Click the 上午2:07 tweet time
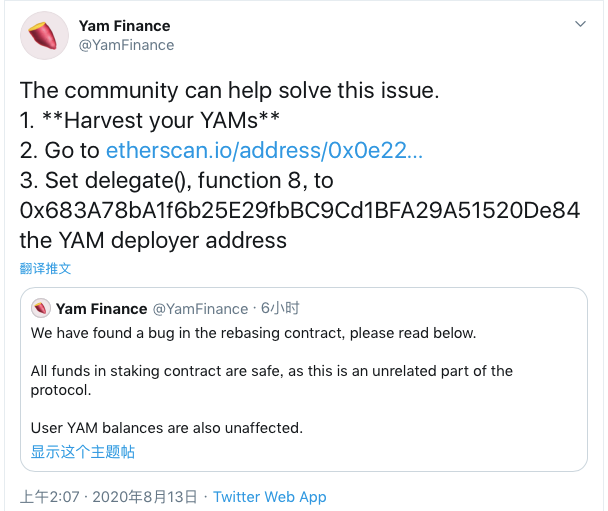This screenshot has width=608, height=511. 48,496
